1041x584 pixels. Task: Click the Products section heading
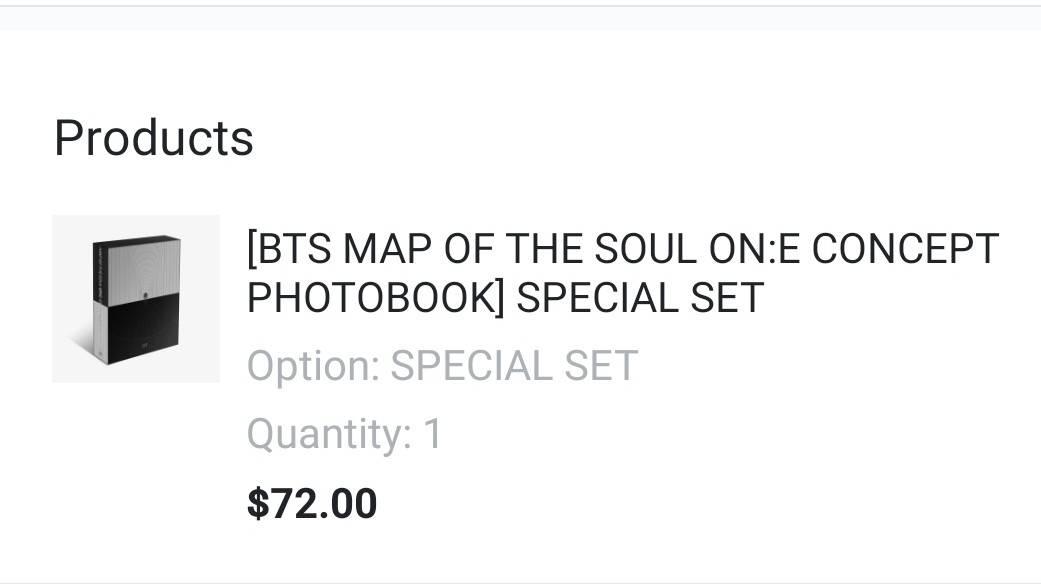(153, 137)
